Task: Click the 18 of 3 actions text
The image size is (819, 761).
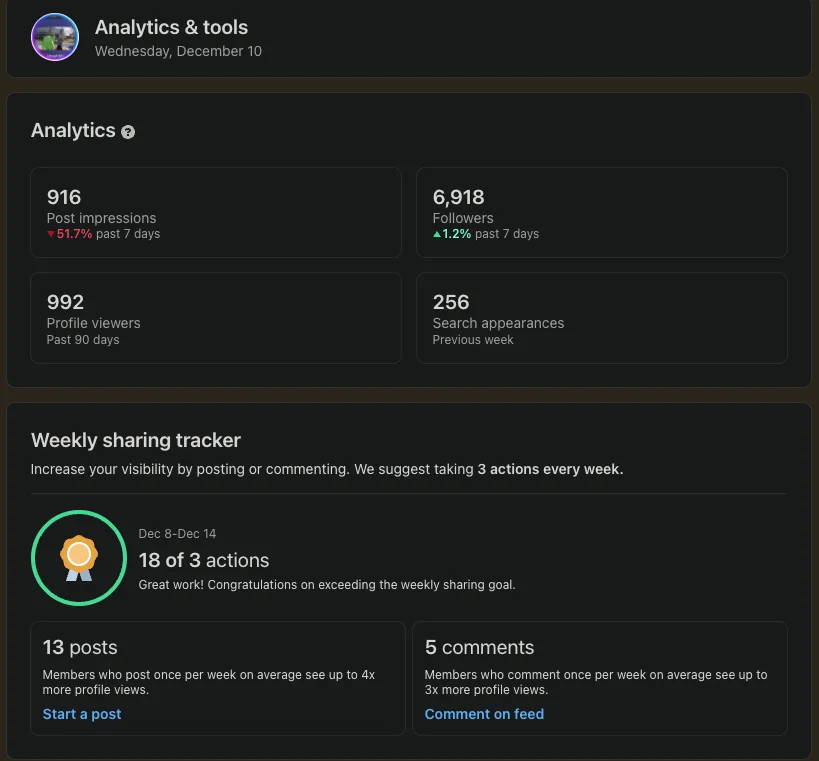Action: click(x=204, y=560)
